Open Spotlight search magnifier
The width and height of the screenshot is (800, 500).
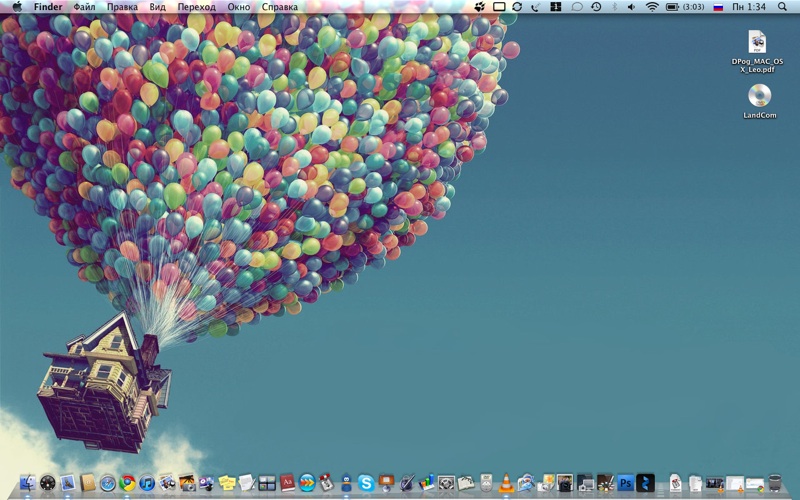[x=782, y=7]
